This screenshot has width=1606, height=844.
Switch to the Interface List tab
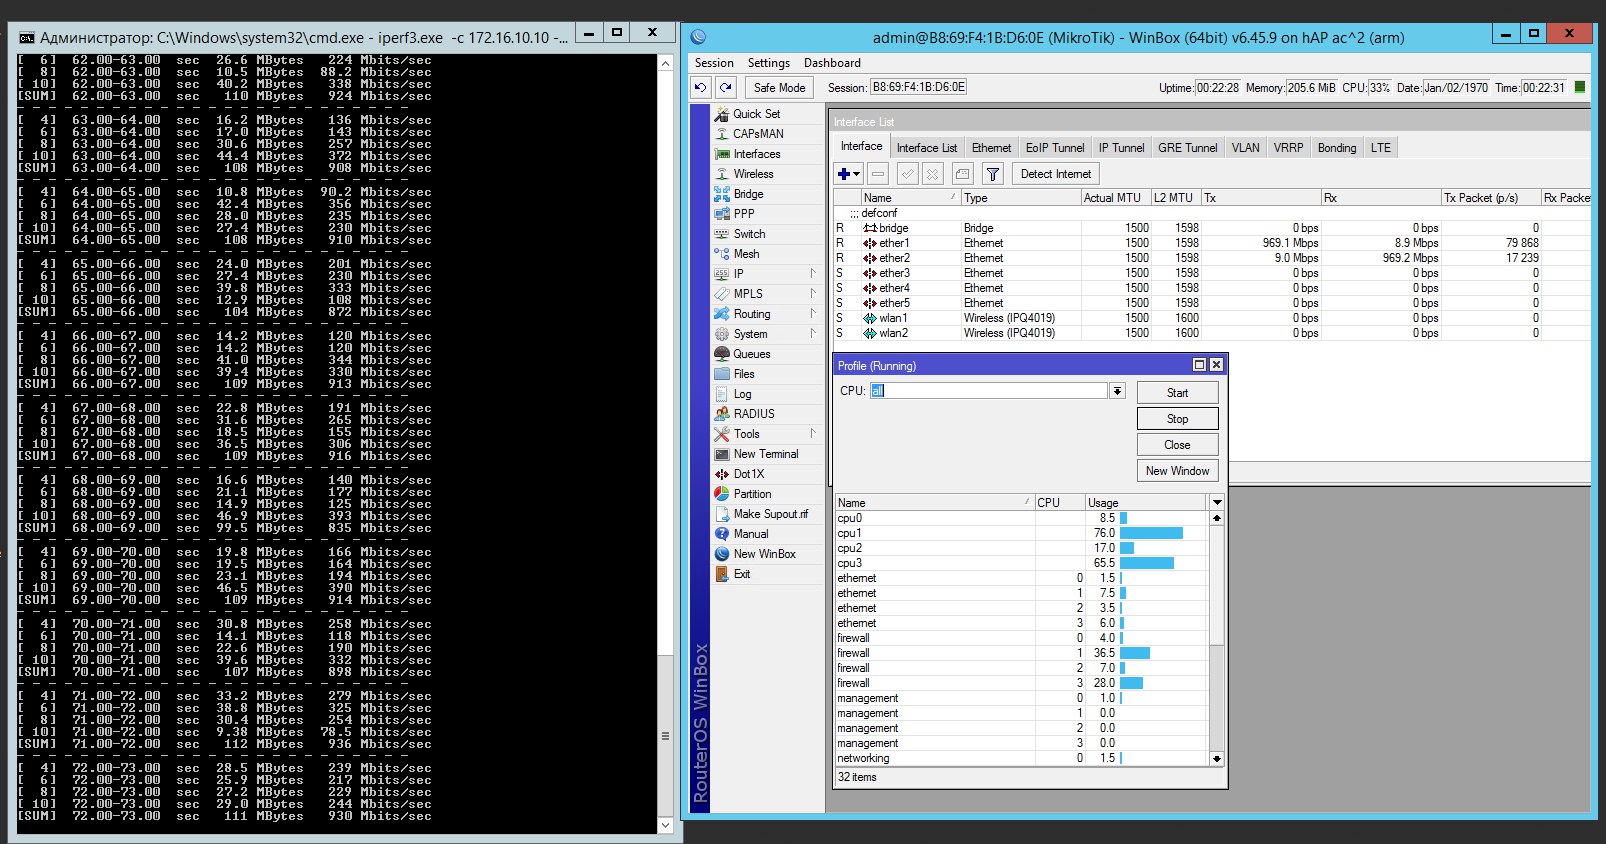tap(926, 148)
